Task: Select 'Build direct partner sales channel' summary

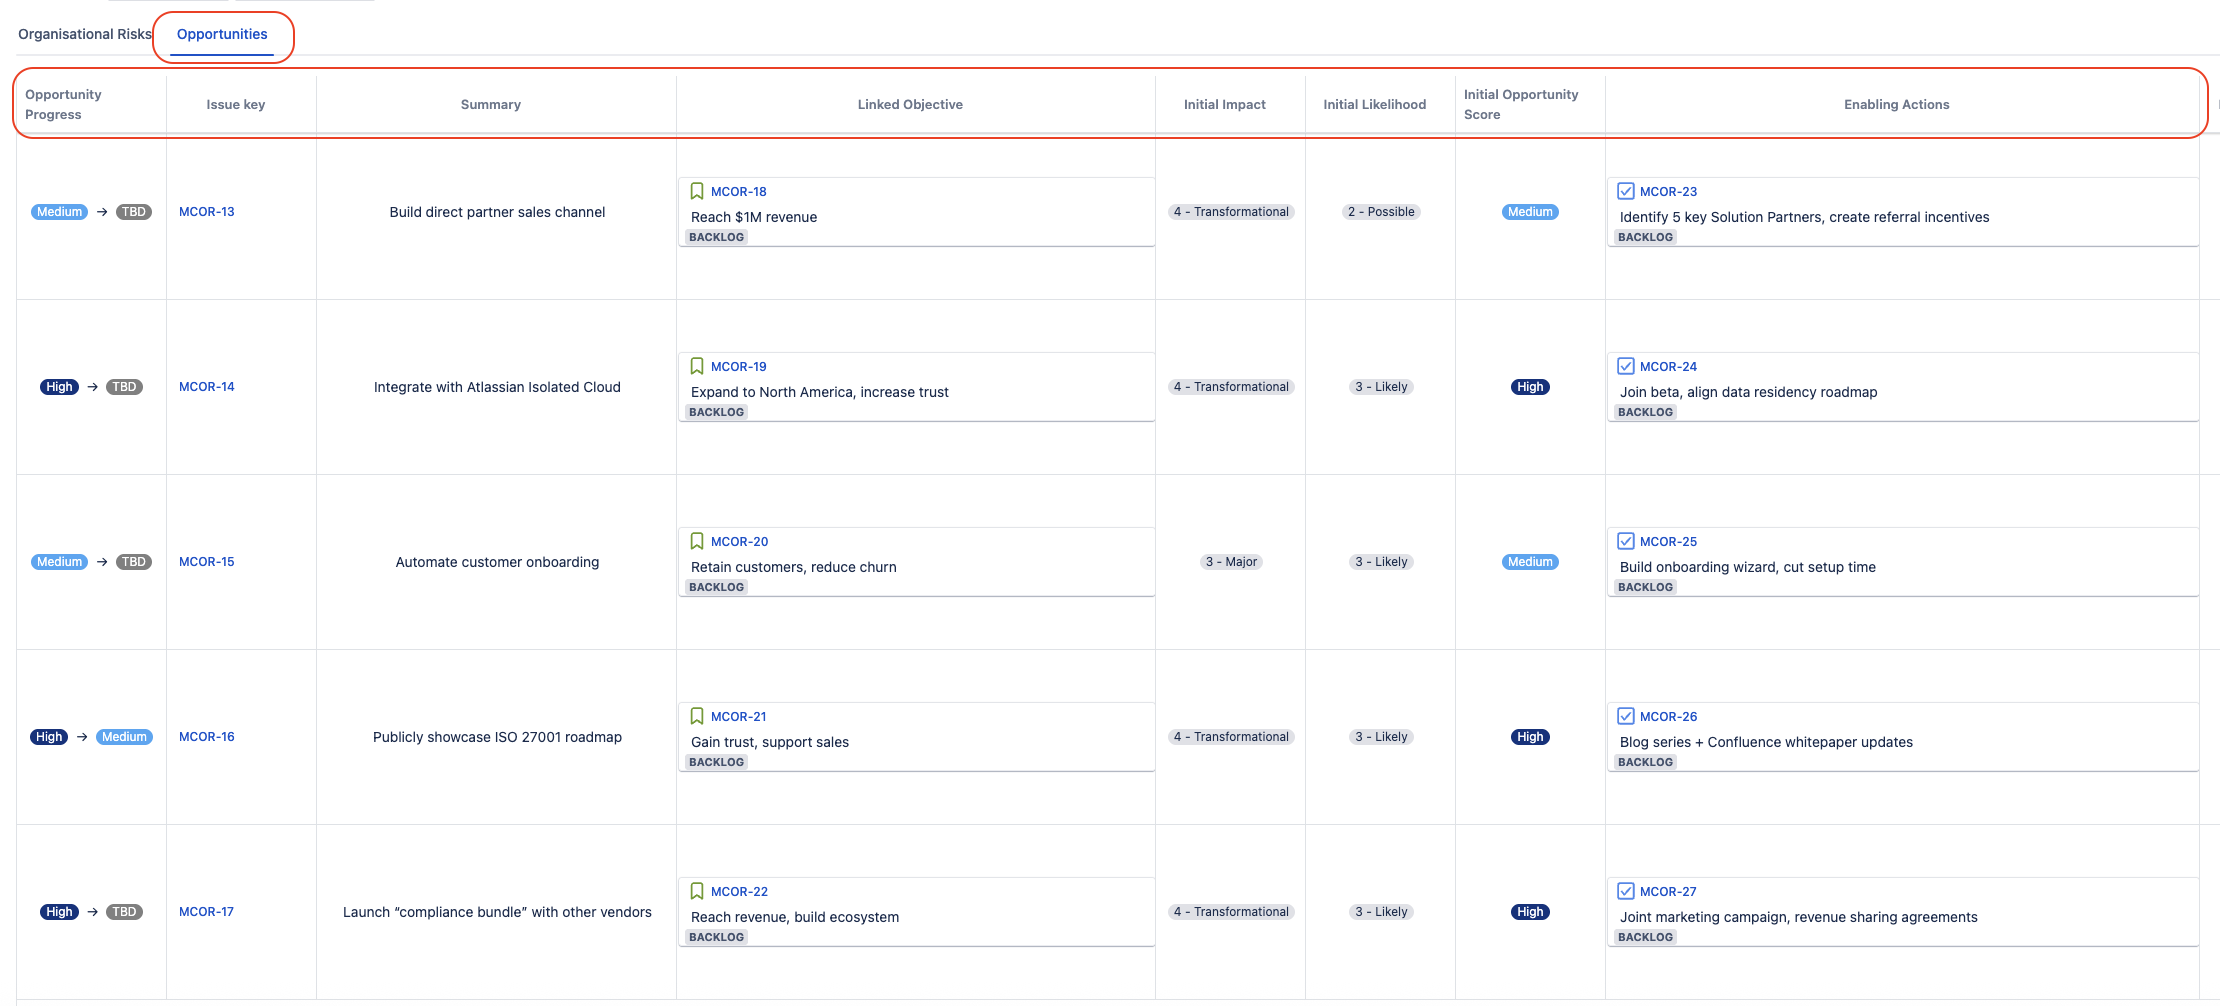Action: point(497,212)
